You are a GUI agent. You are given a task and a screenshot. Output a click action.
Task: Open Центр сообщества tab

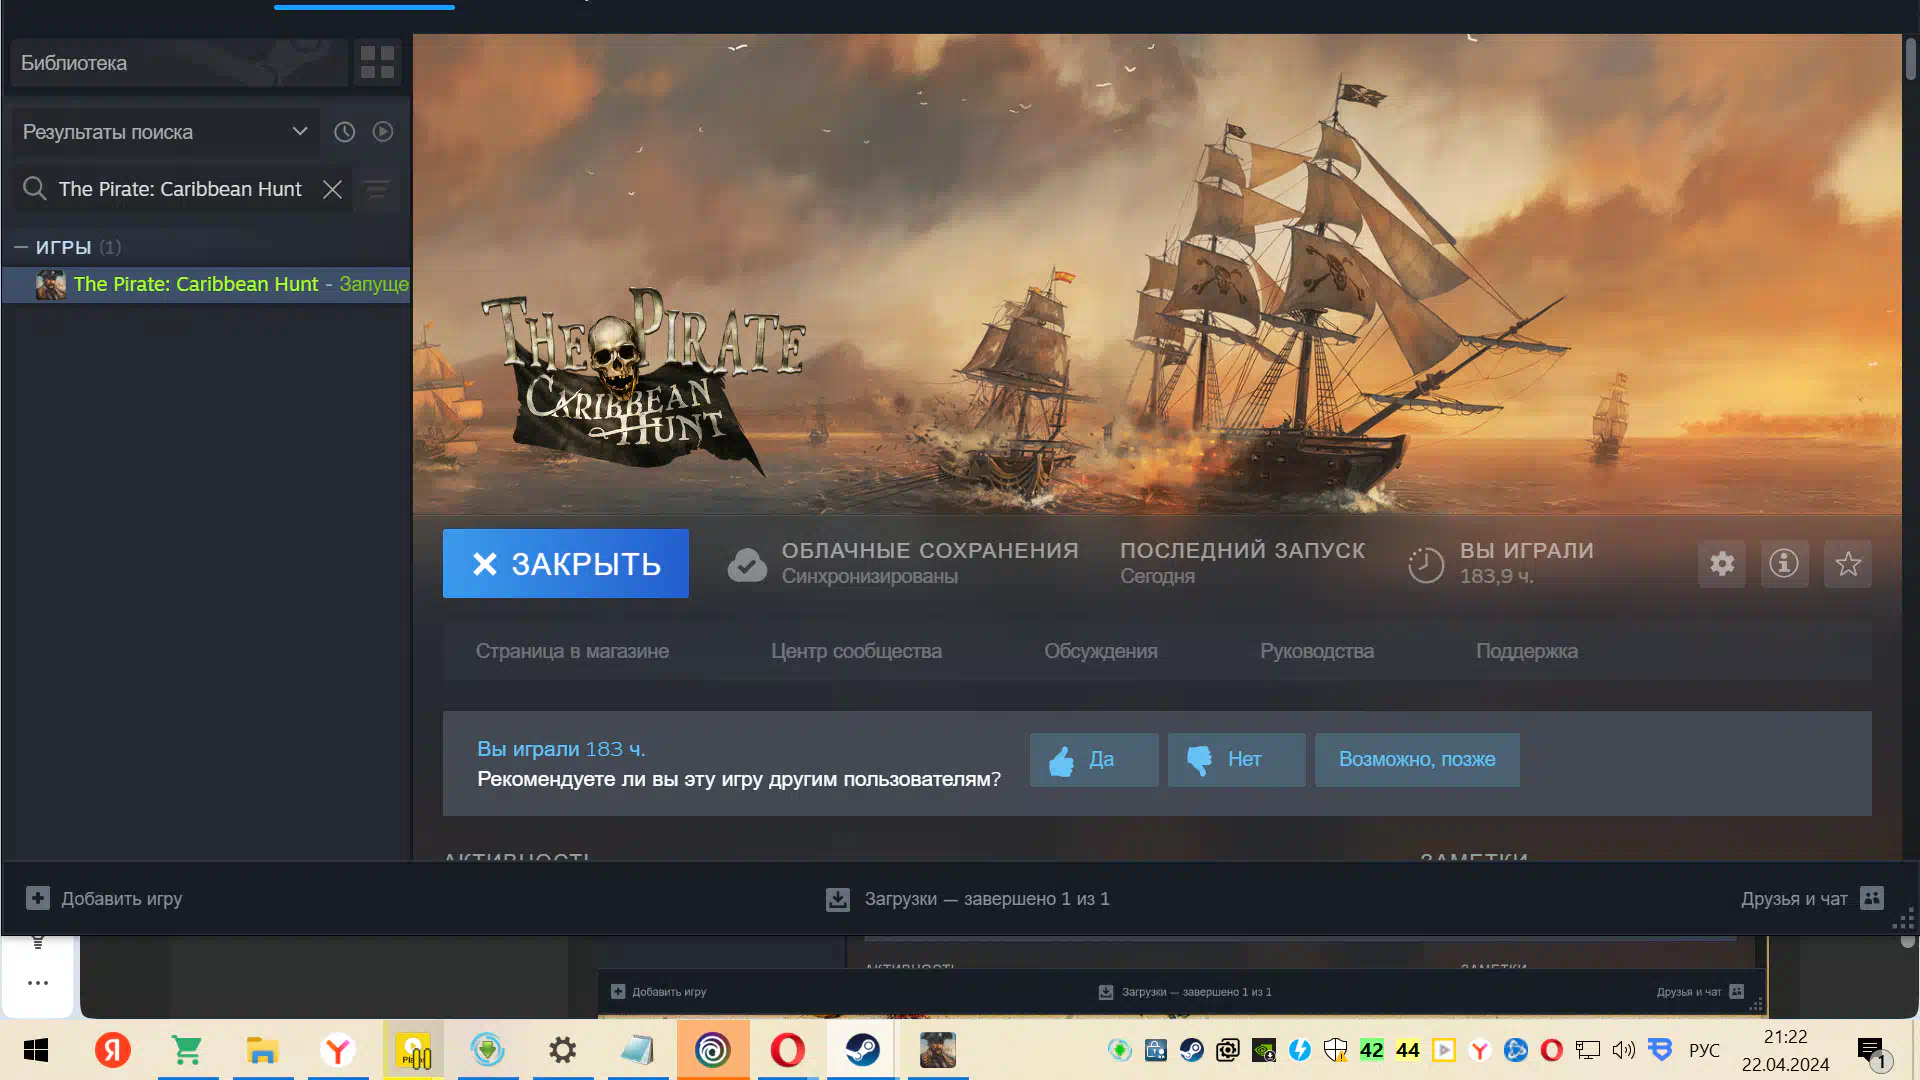(856, 651)
